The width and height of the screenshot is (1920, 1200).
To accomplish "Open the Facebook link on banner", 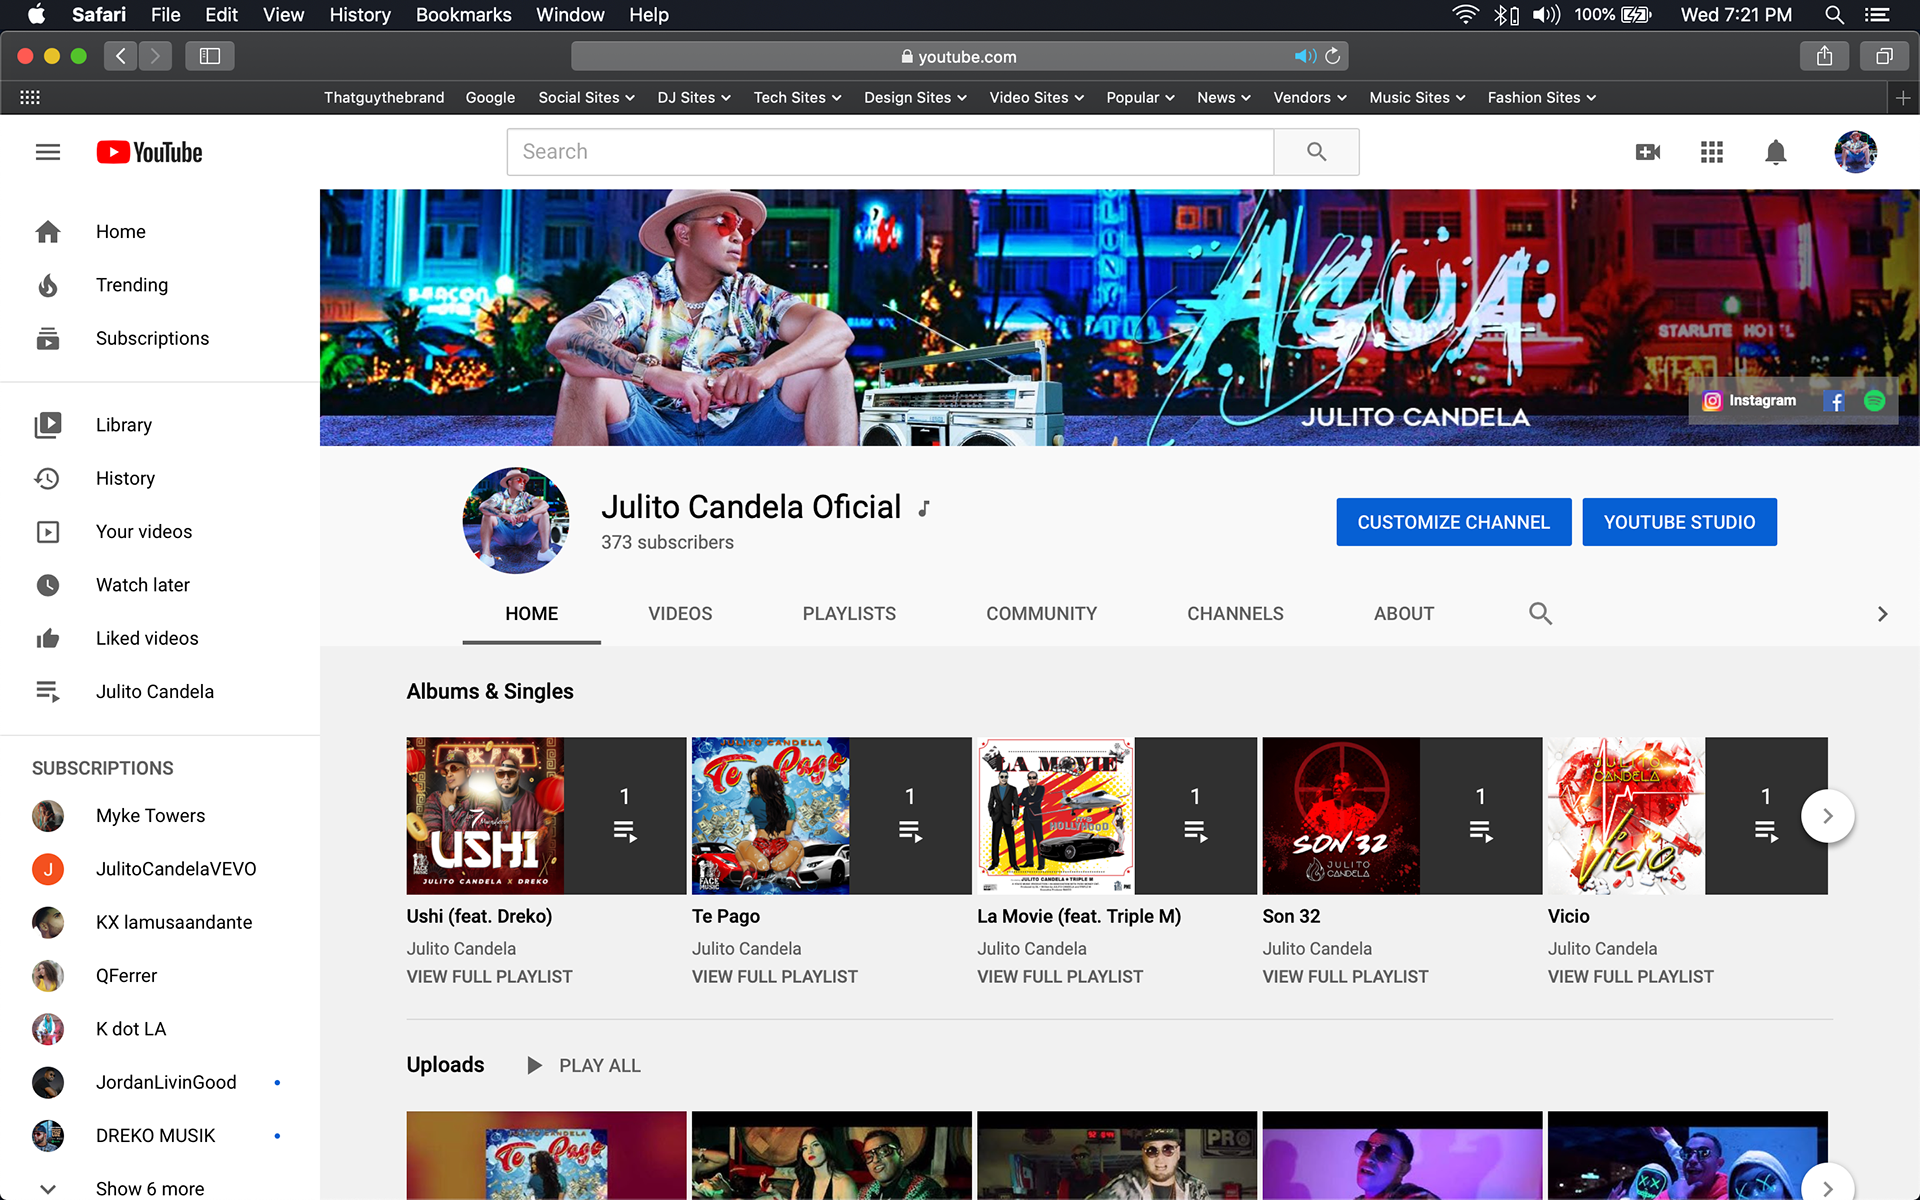I will click(1835, 401).
